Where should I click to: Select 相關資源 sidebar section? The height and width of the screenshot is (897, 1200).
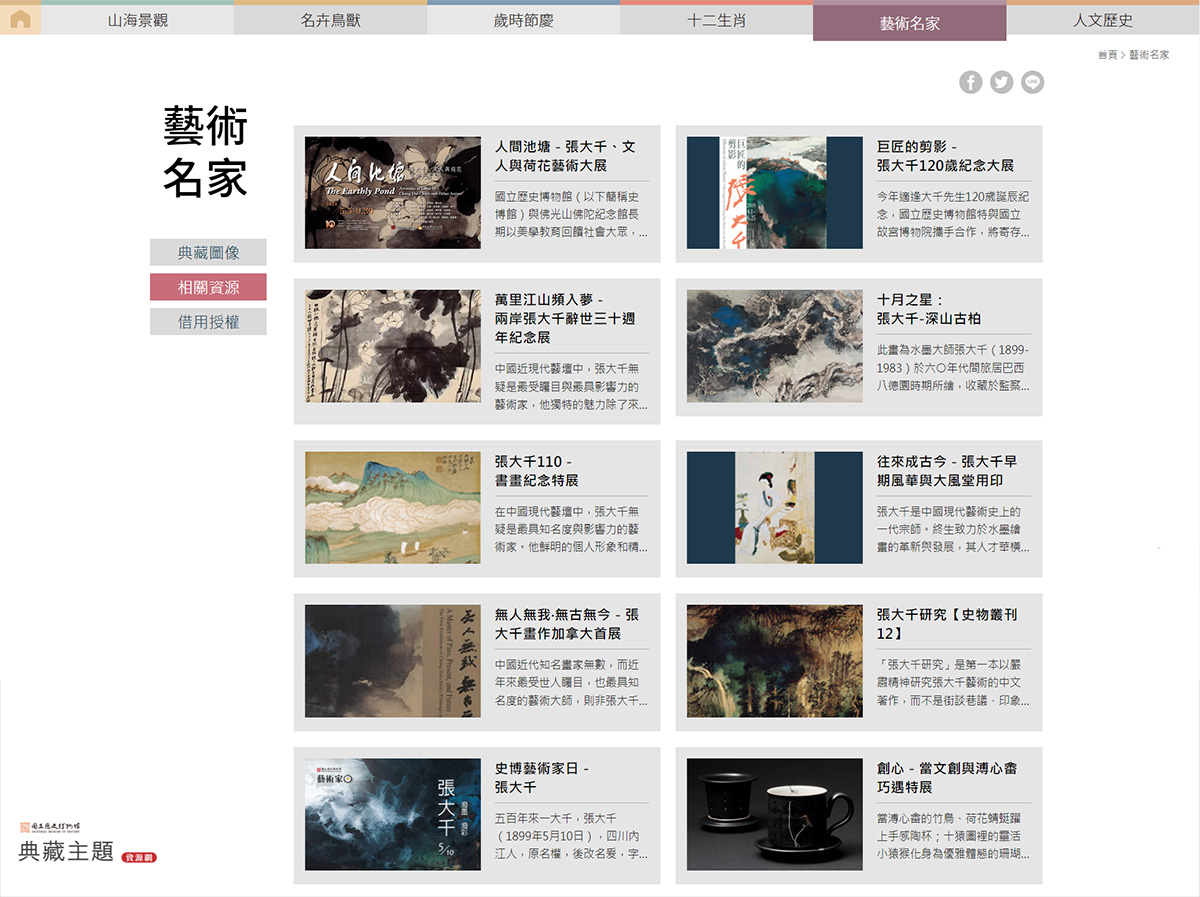(x=208, y=287)
